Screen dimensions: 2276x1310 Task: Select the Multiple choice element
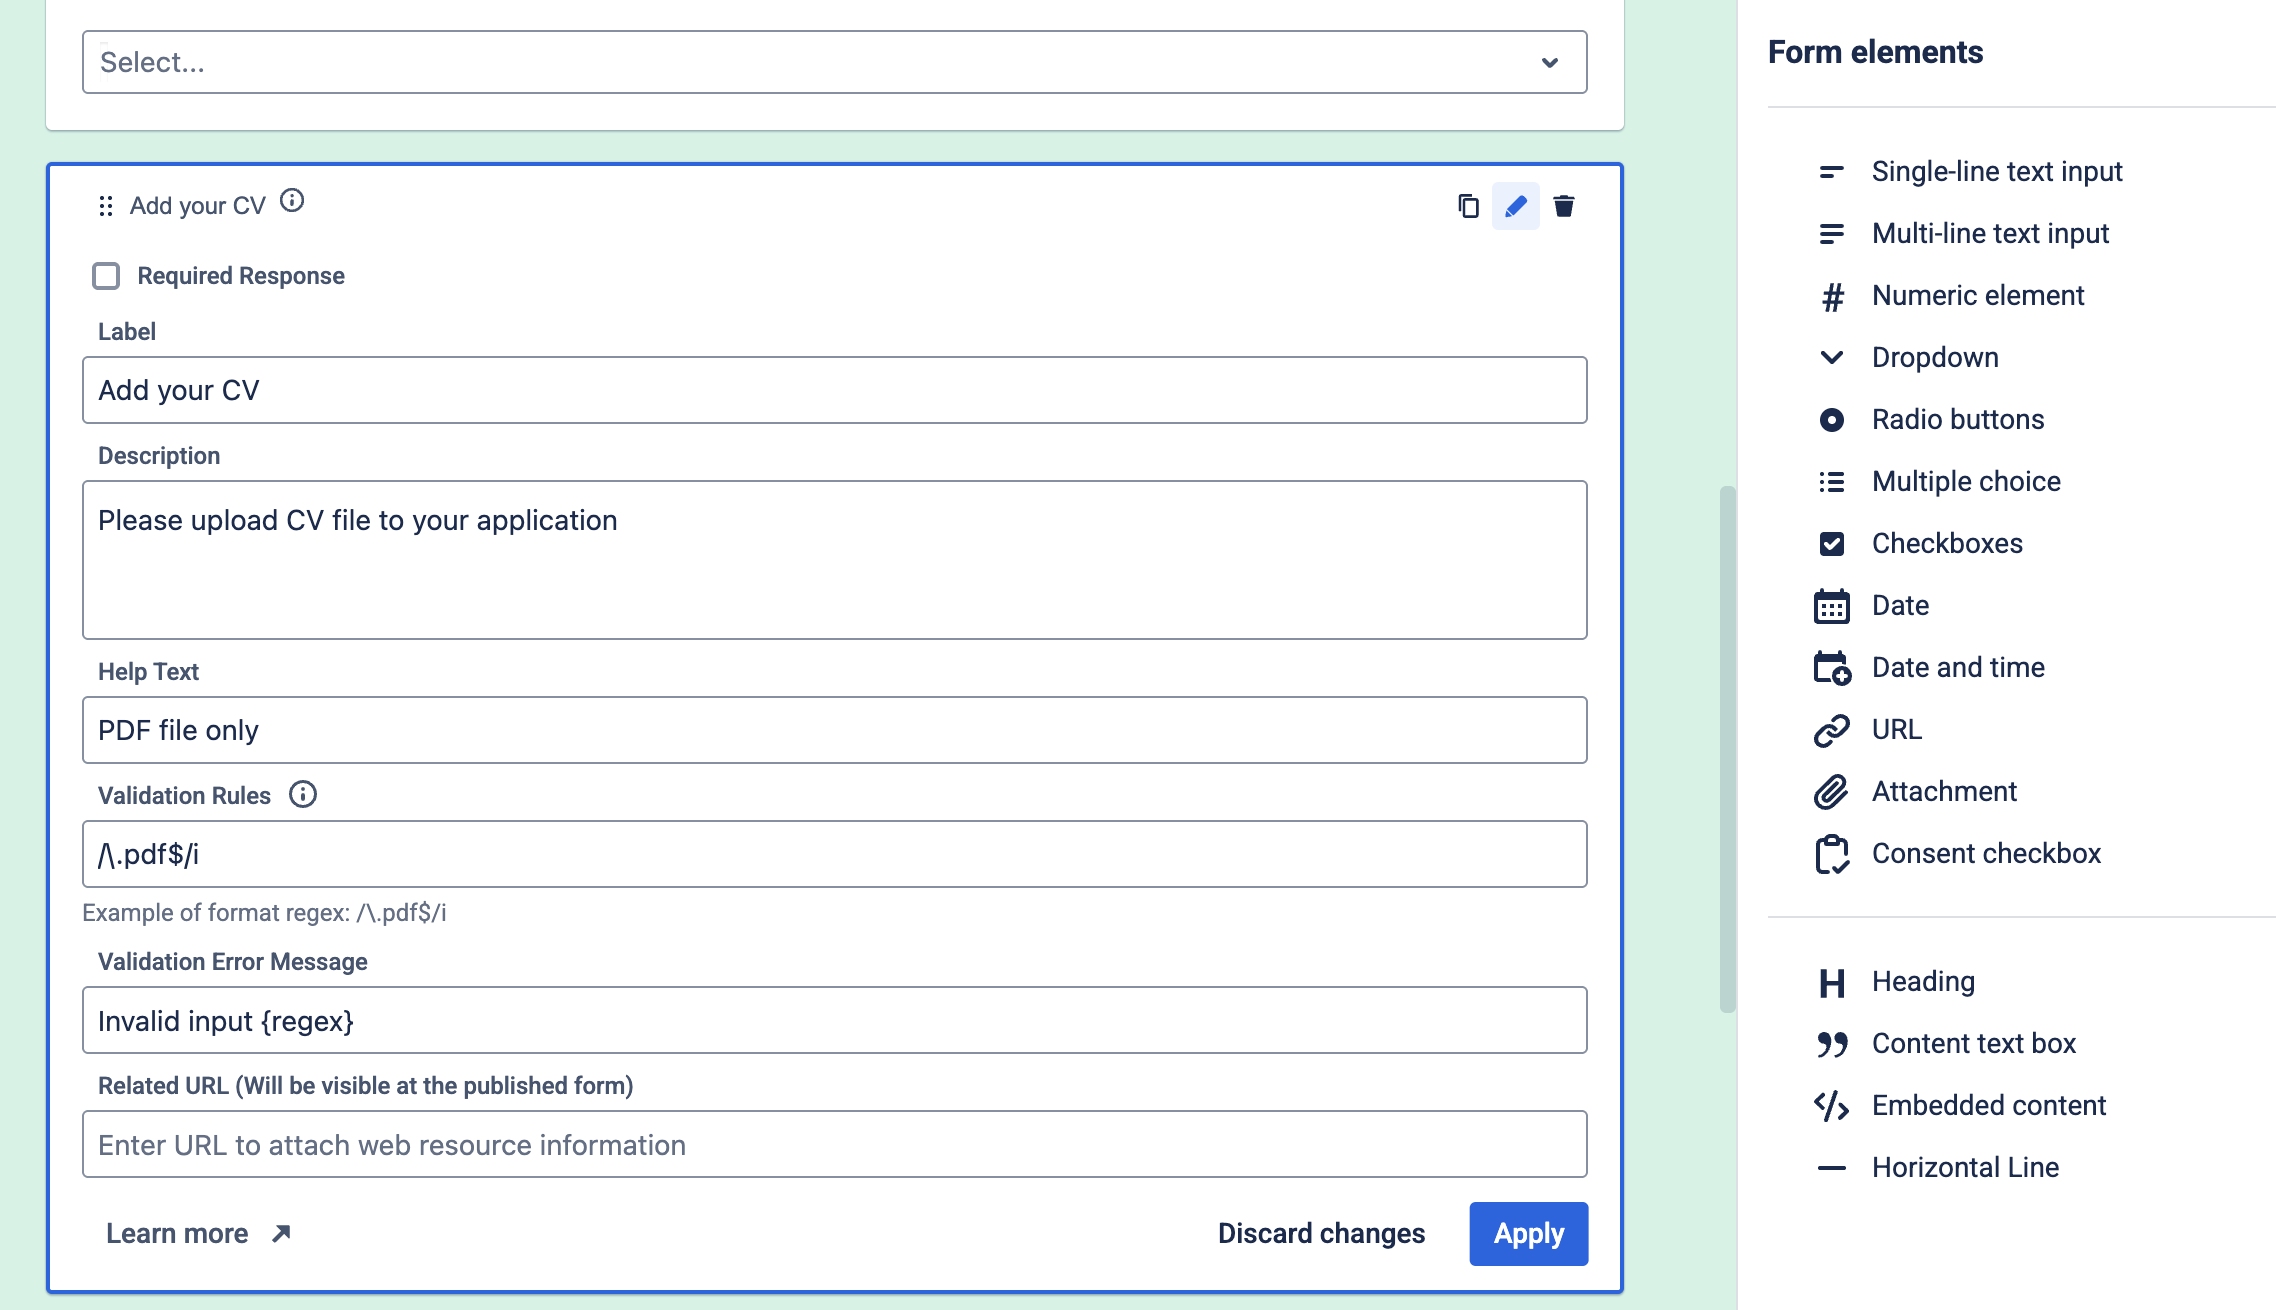[x=1965, y=481]
